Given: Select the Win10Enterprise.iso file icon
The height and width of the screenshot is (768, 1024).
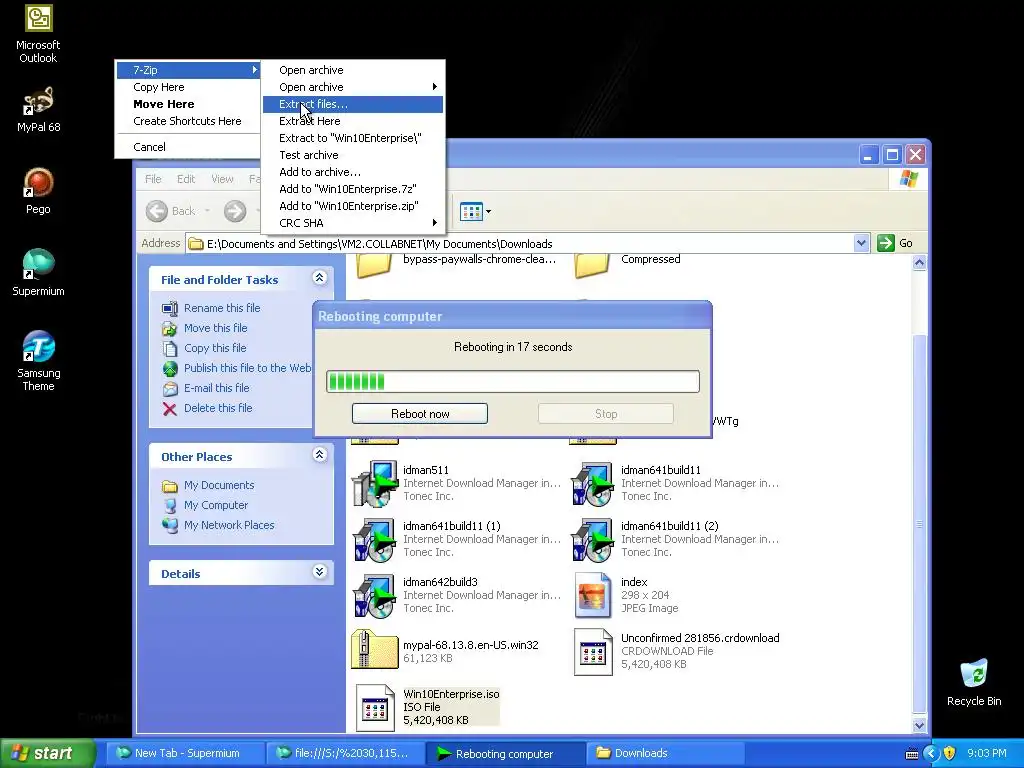Looking at the screenshot, I should coord(374,708).
